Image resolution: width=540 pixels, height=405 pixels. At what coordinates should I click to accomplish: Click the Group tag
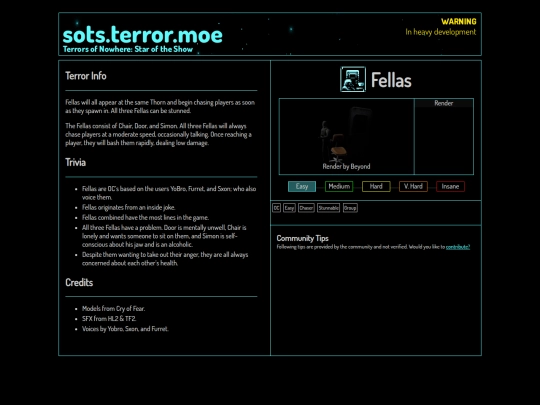350,208
